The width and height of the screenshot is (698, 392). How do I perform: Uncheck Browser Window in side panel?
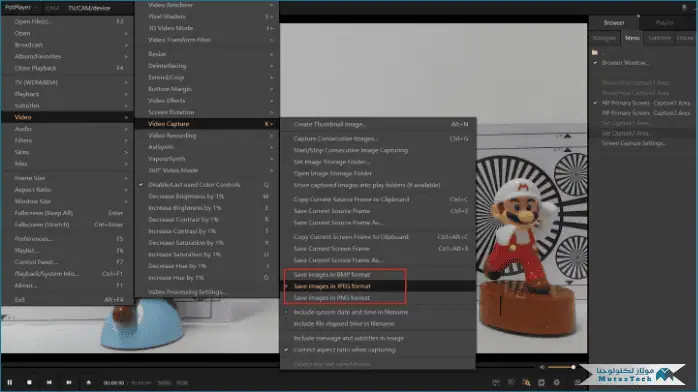pos(625,63)
